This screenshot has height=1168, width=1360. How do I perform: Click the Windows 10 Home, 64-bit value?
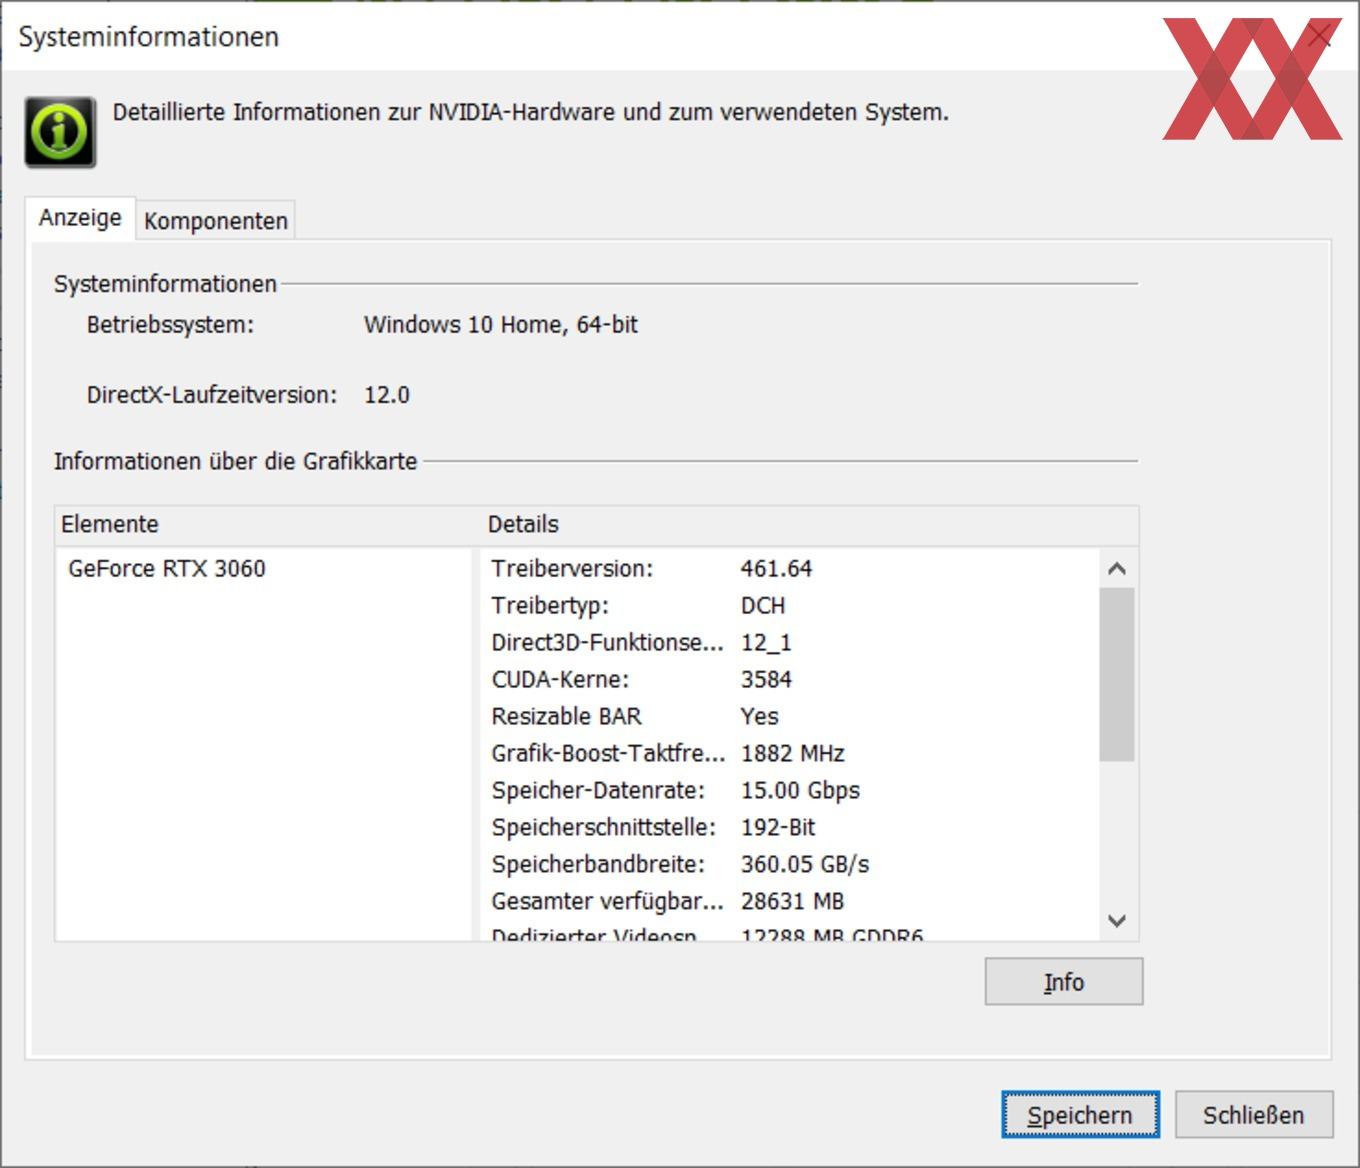pyautogui.click(x=501, y=325)
